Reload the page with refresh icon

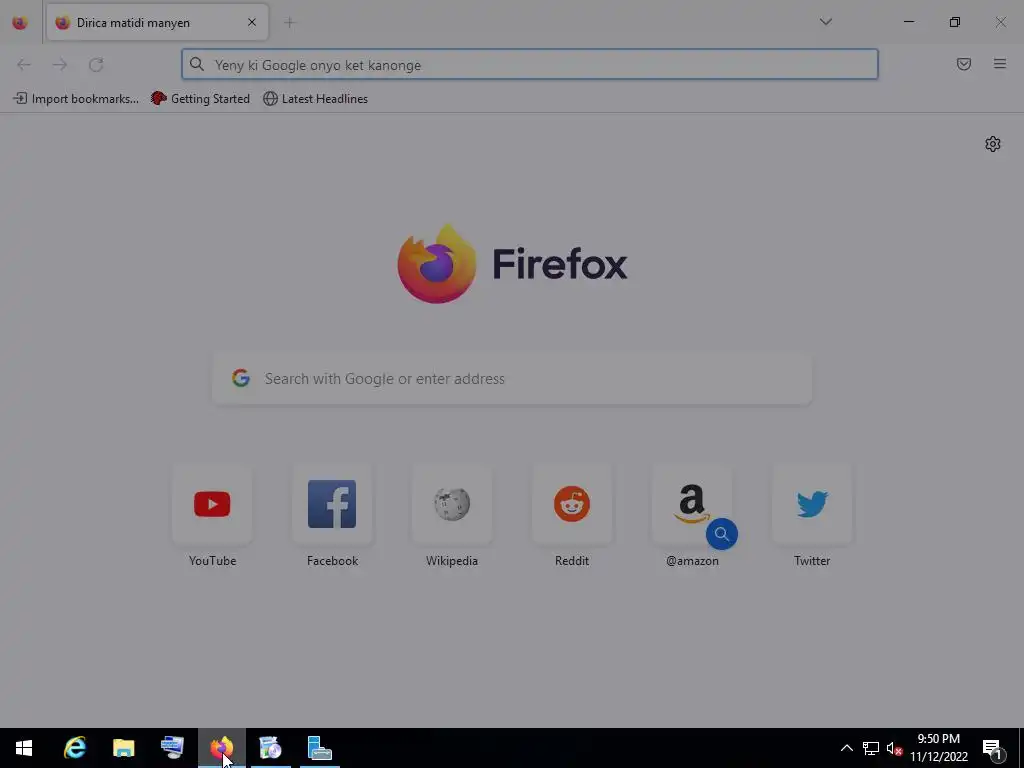[x=96, y=65]
